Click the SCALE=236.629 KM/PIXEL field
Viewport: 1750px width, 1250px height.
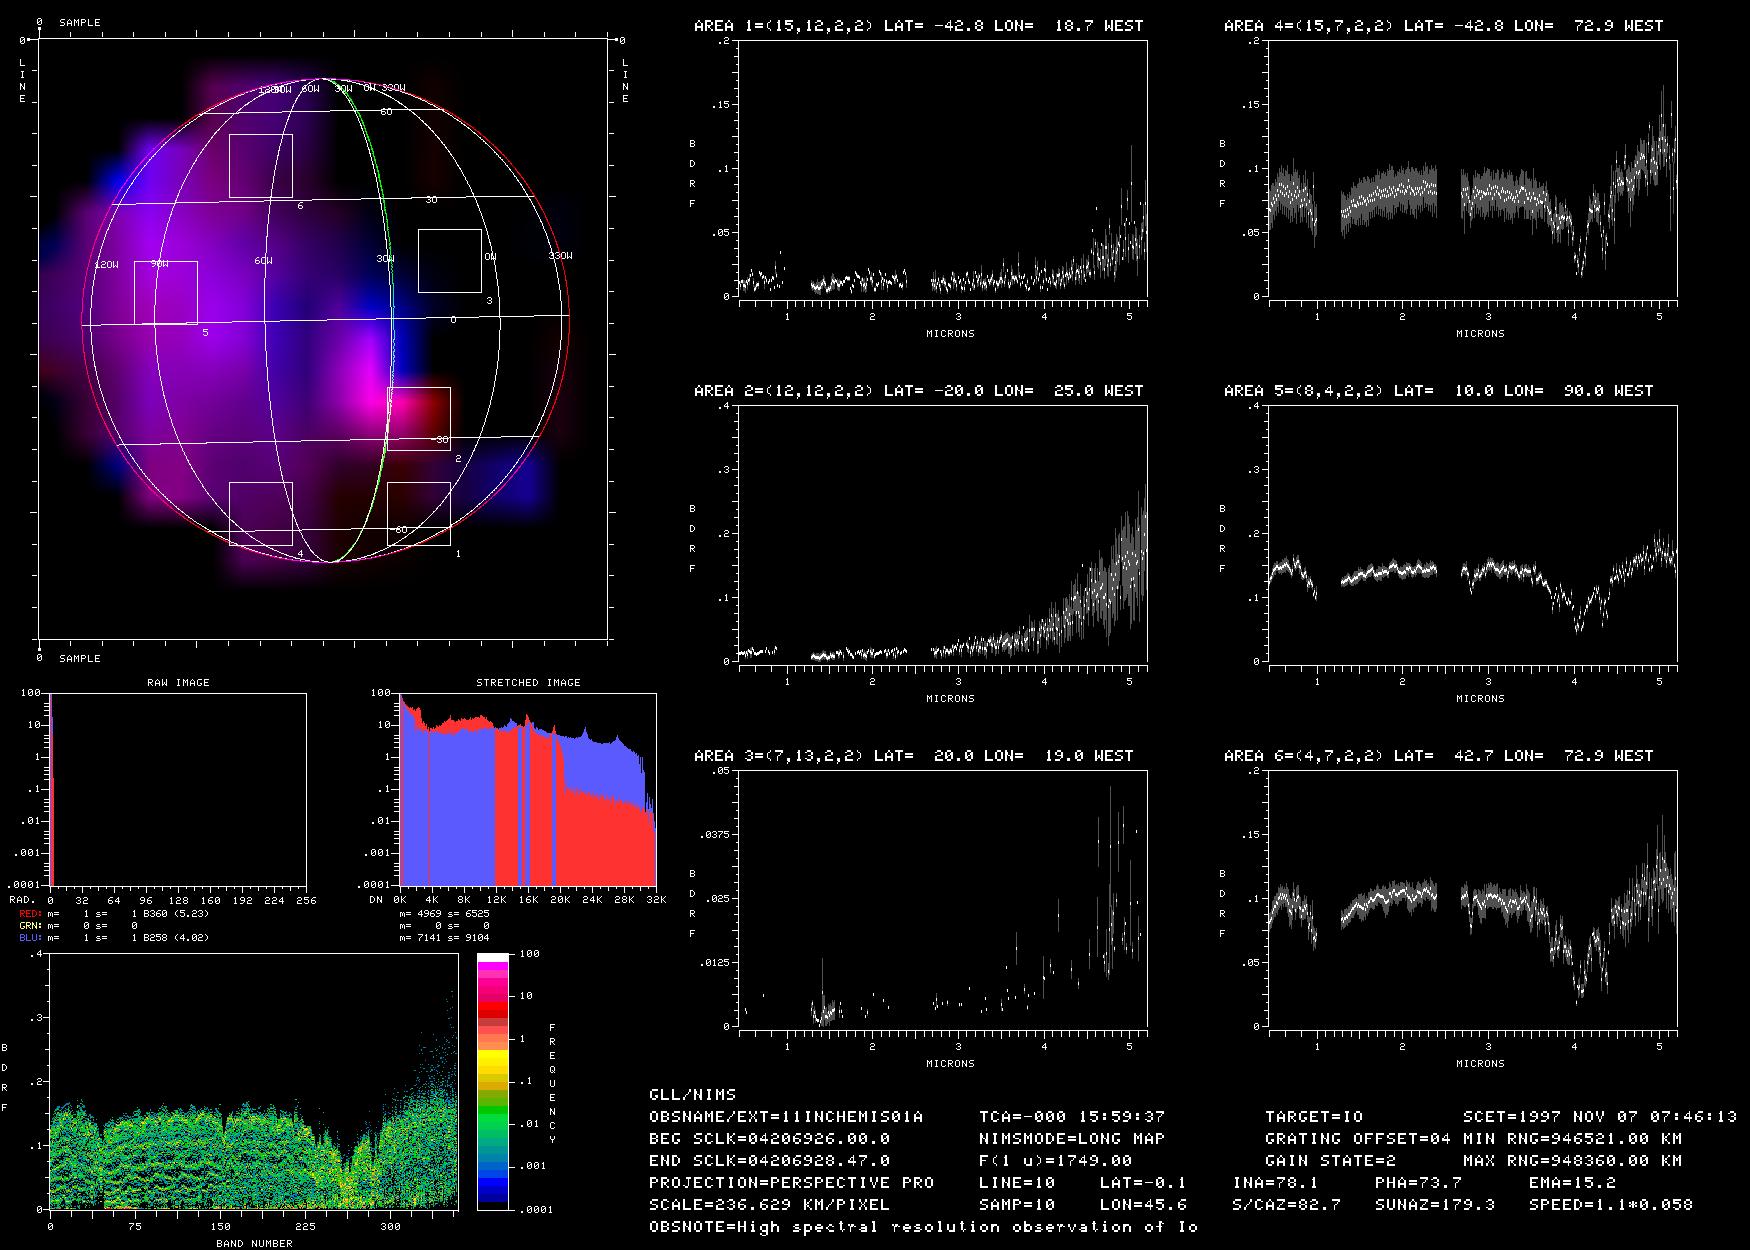point(770,1205)
